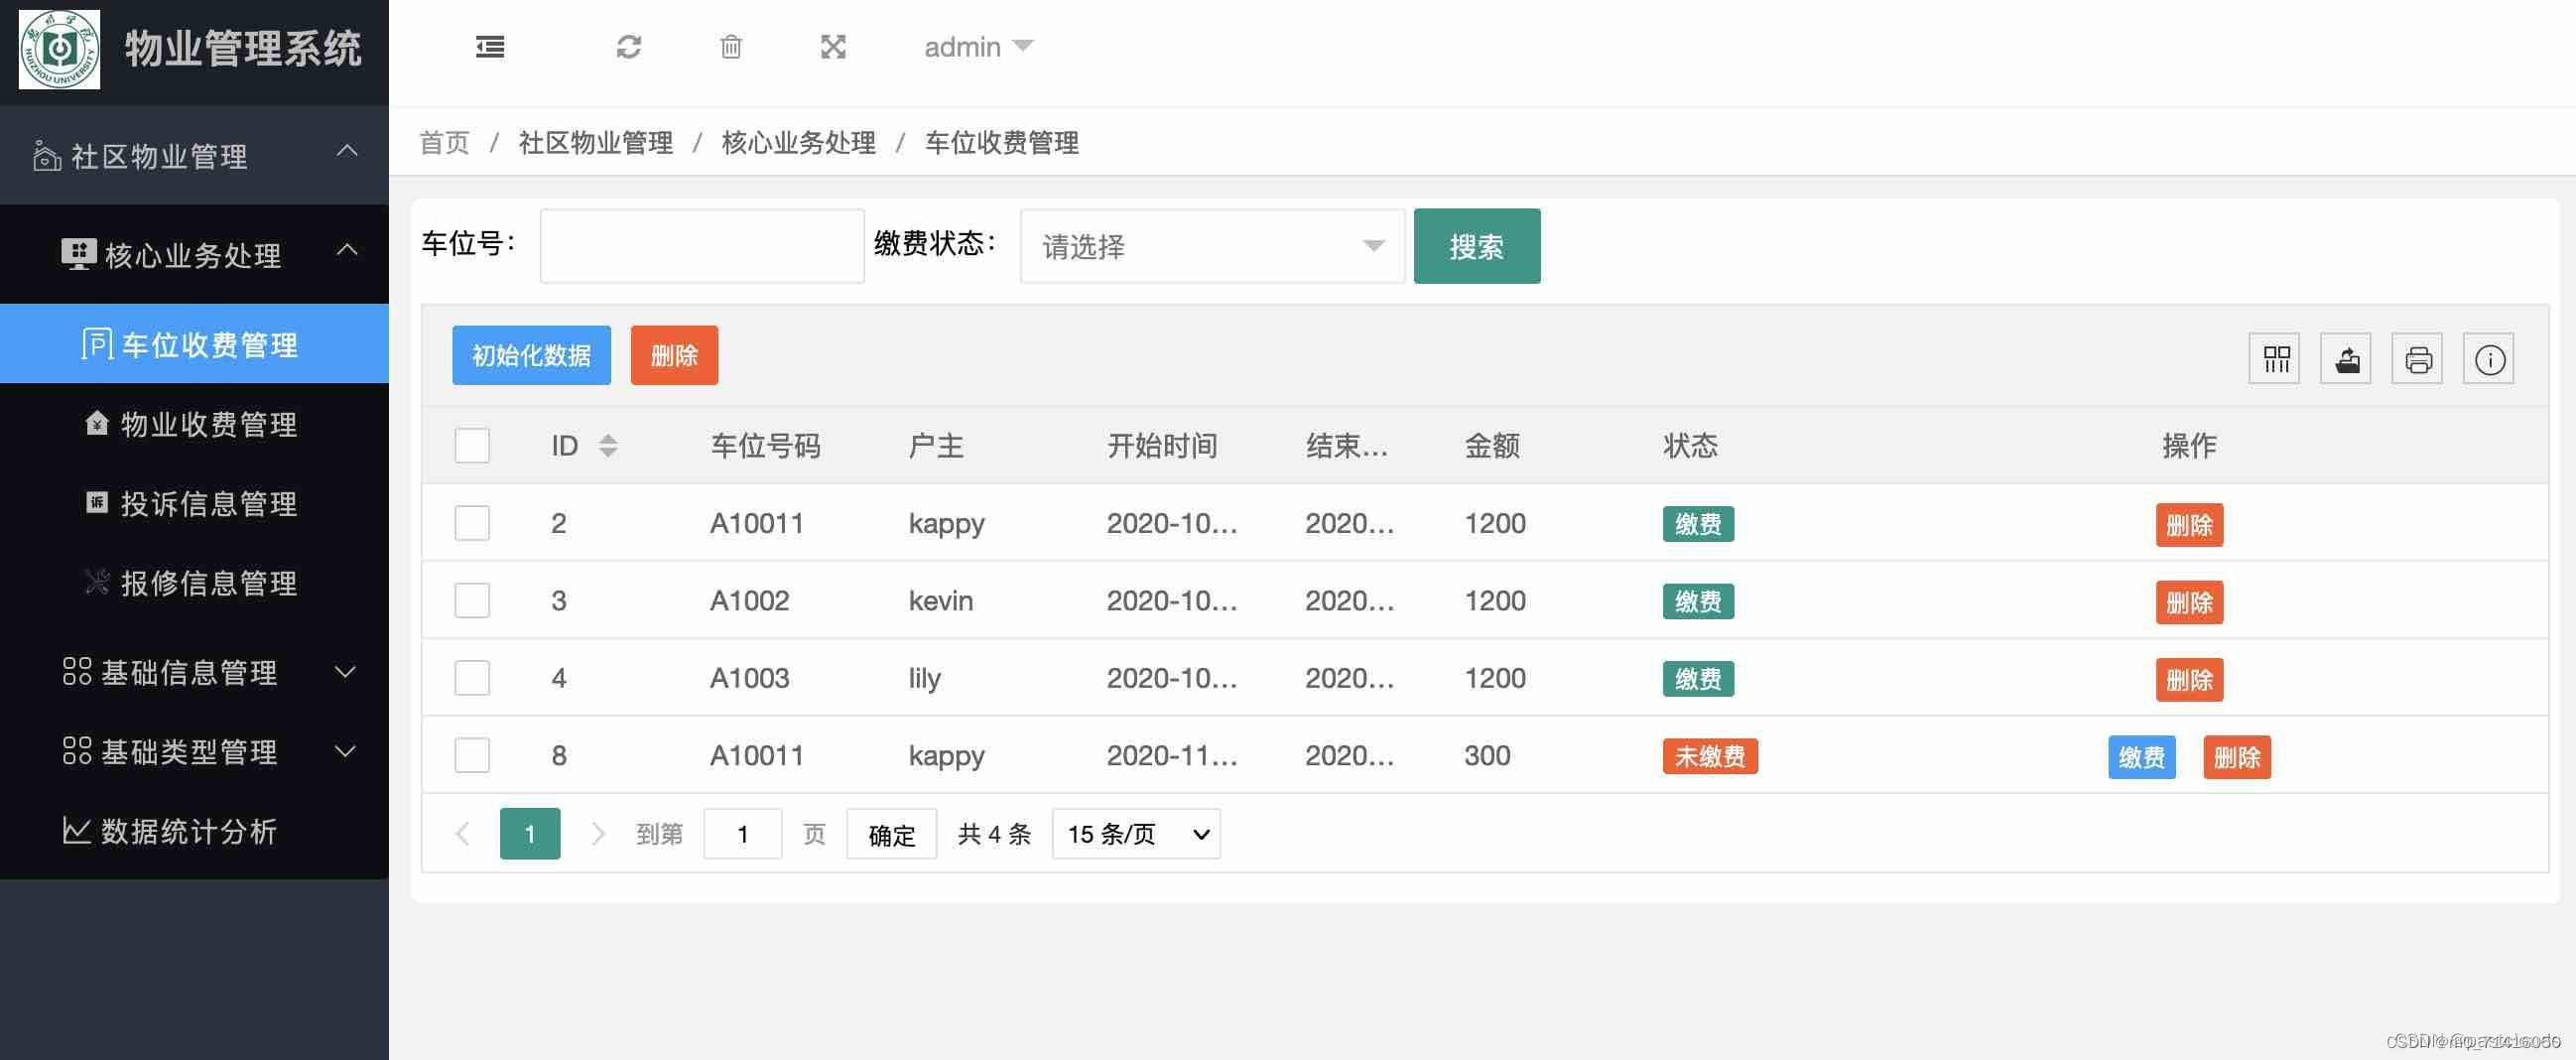Click the circles icon beside 基础类型管理
2576x1060 pixels.
[x=77, y=750]
